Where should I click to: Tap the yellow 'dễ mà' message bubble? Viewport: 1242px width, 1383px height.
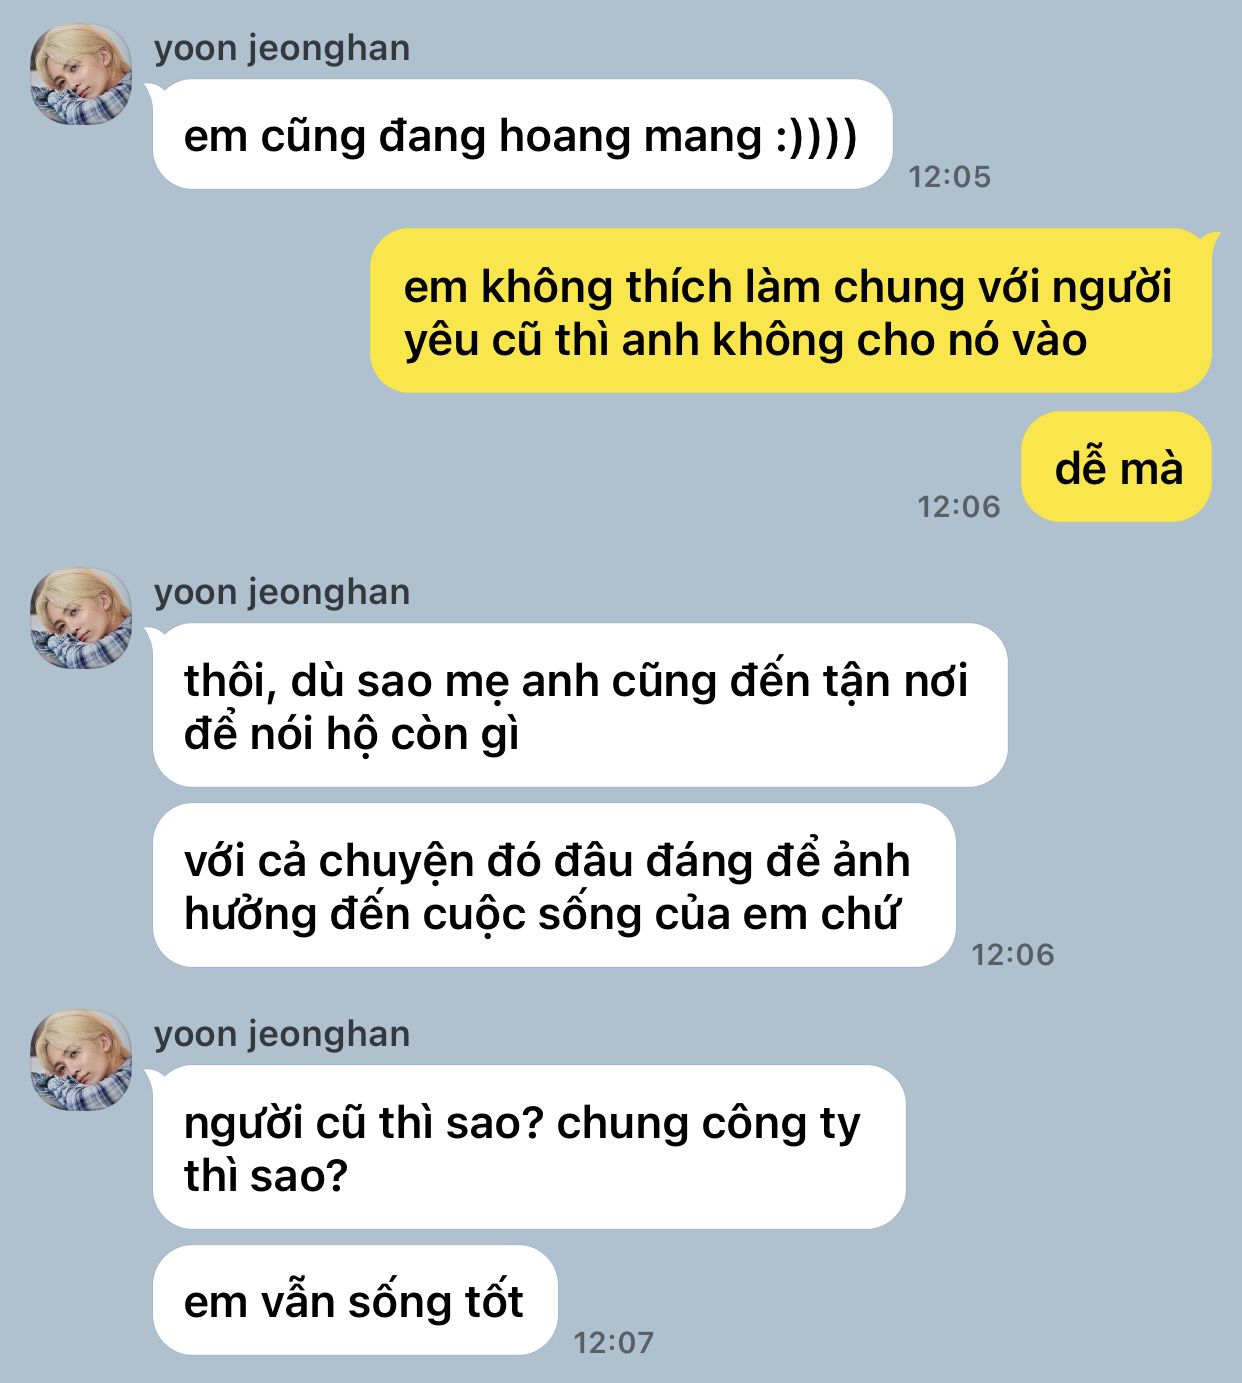pos(1117,467)
